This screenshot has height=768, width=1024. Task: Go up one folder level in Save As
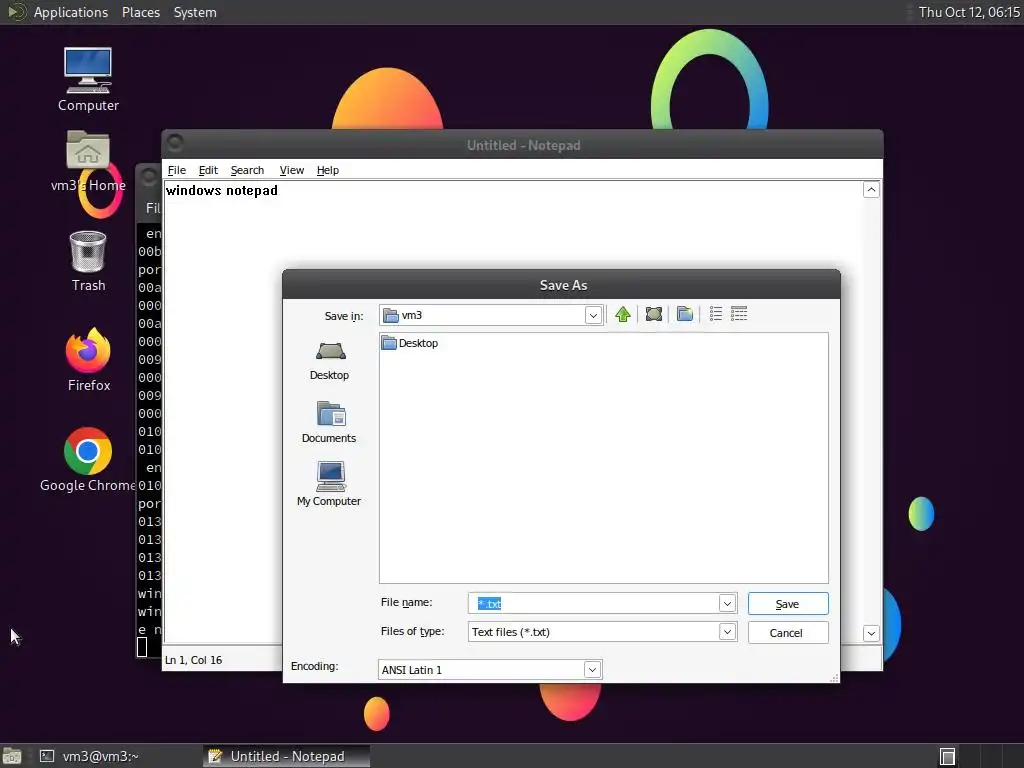pyautogui.click(x=622, y=315)
